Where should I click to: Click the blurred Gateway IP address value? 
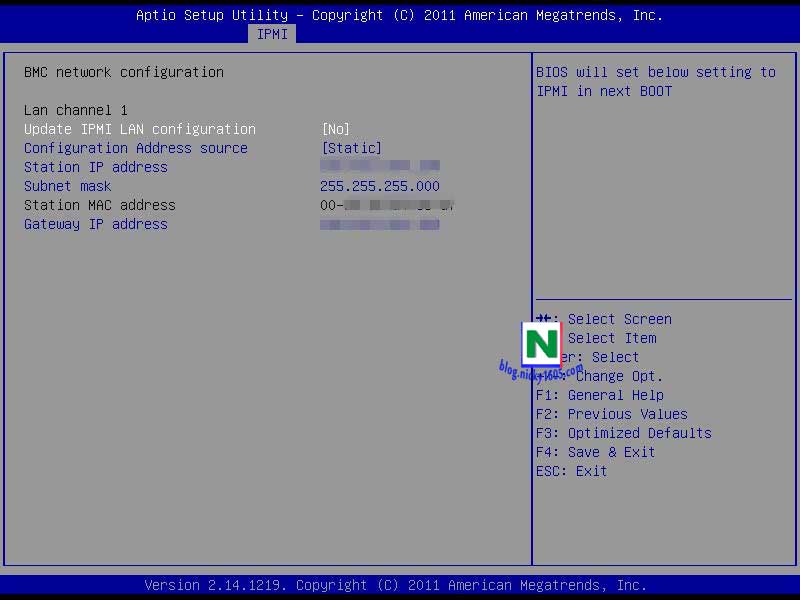(x=380, y=224)
